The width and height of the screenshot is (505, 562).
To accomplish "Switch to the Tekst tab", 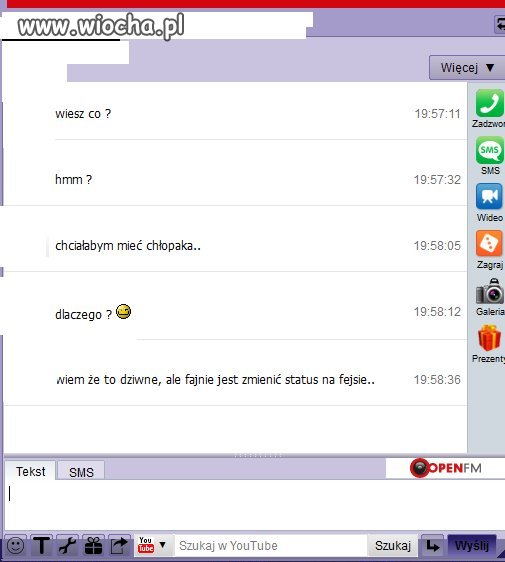I will click(30, 471).
